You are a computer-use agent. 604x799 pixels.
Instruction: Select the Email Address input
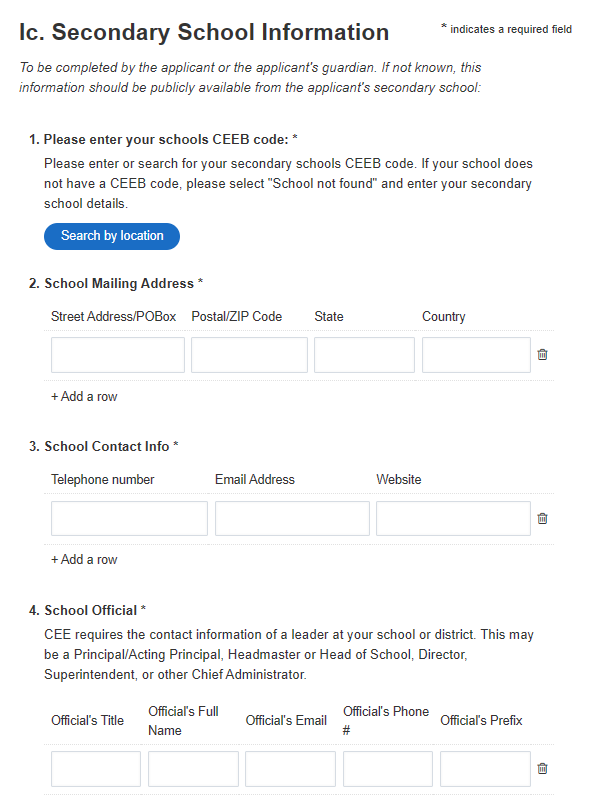[x=292, y=518]
